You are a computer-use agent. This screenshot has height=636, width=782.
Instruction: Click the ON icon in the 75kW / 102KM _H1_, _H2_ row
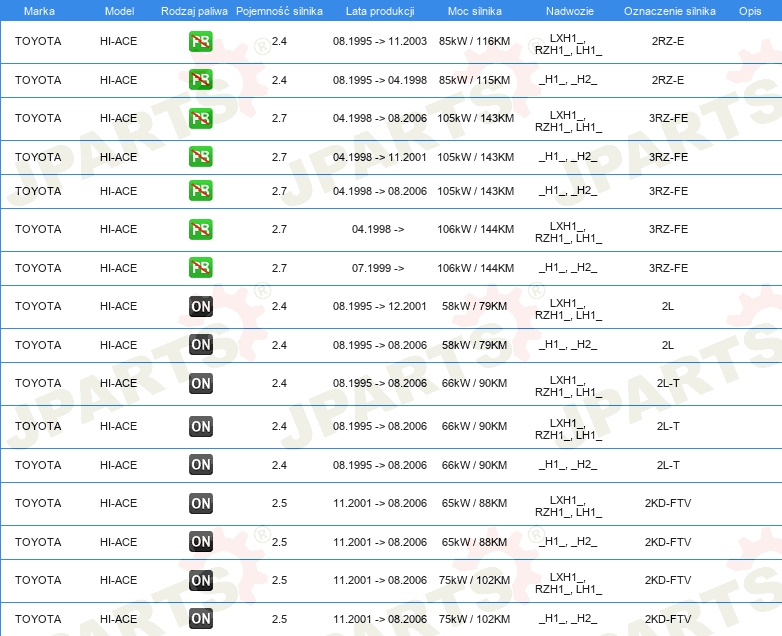pos(200,619)
